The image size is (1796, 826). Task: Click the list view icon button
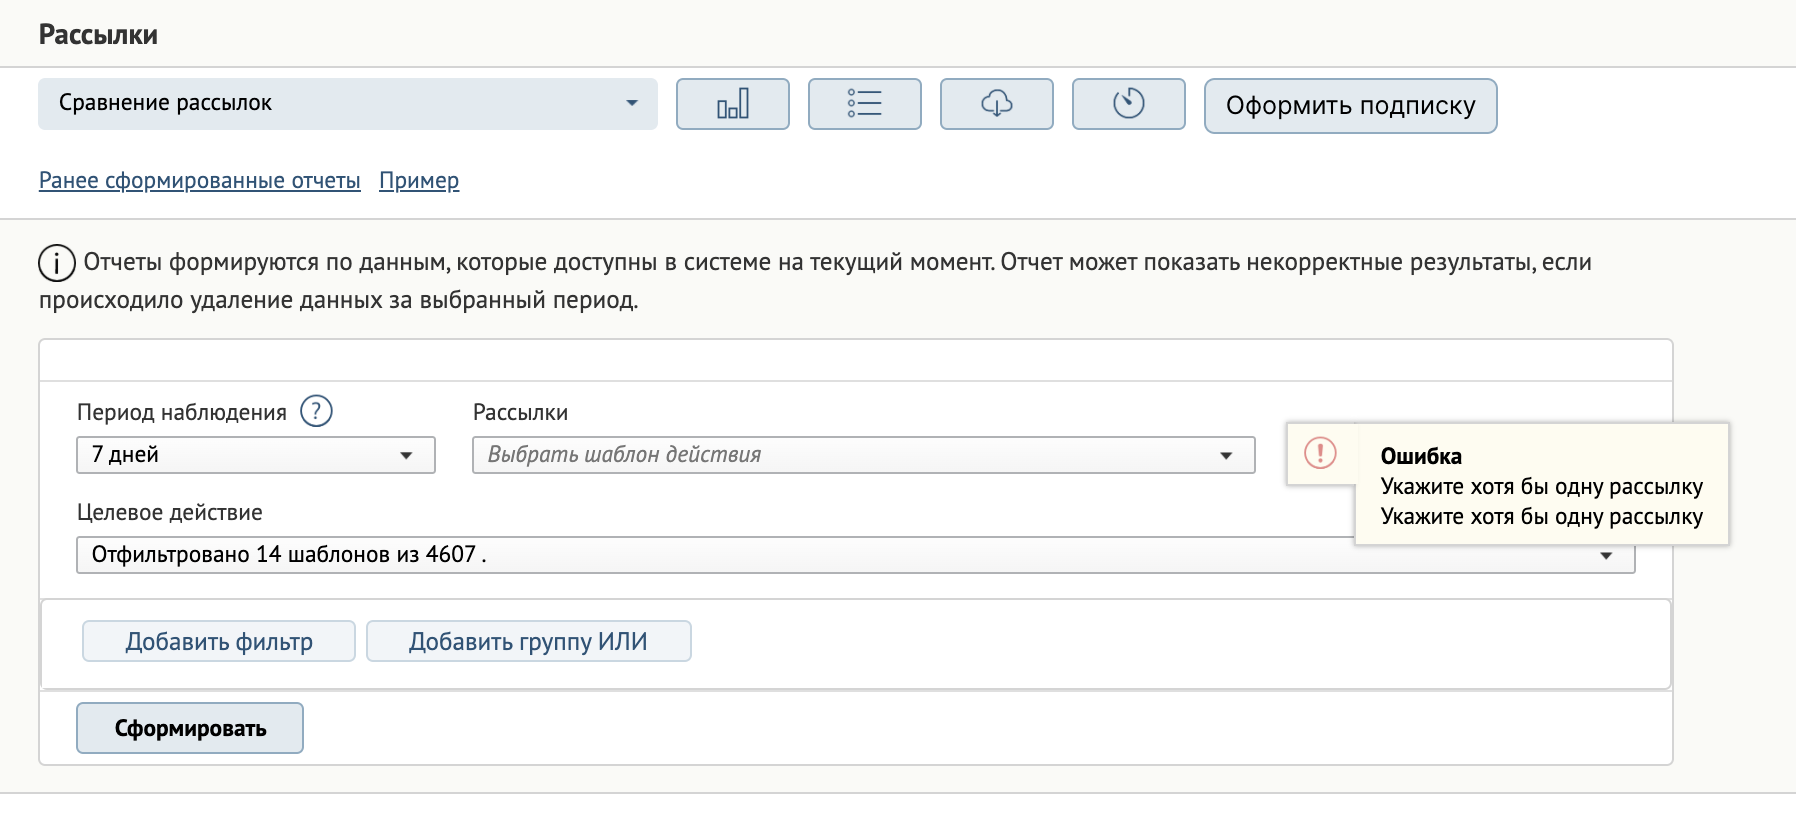click(x=865, y=104)
